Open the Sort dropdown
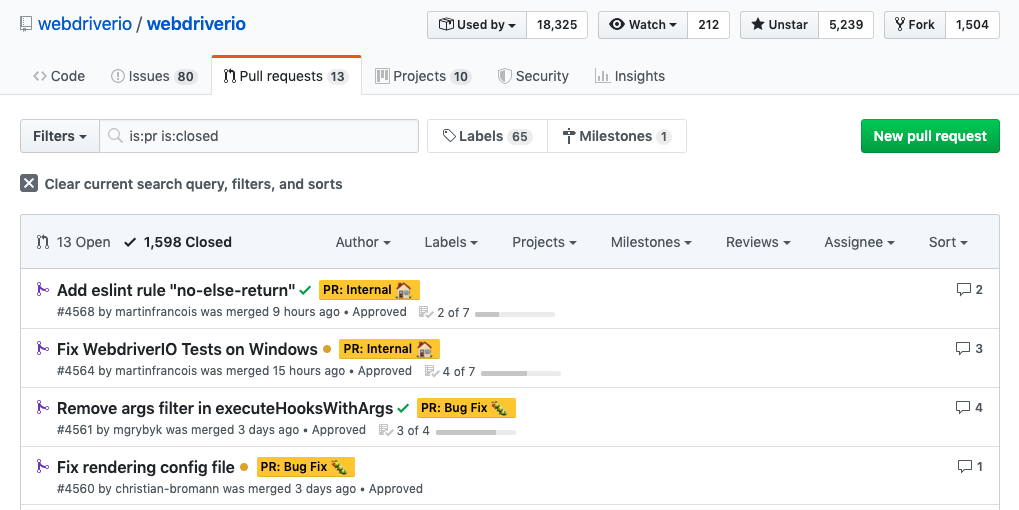The width and height of the screenshot is (1019, 510). (x=948, y=242)
